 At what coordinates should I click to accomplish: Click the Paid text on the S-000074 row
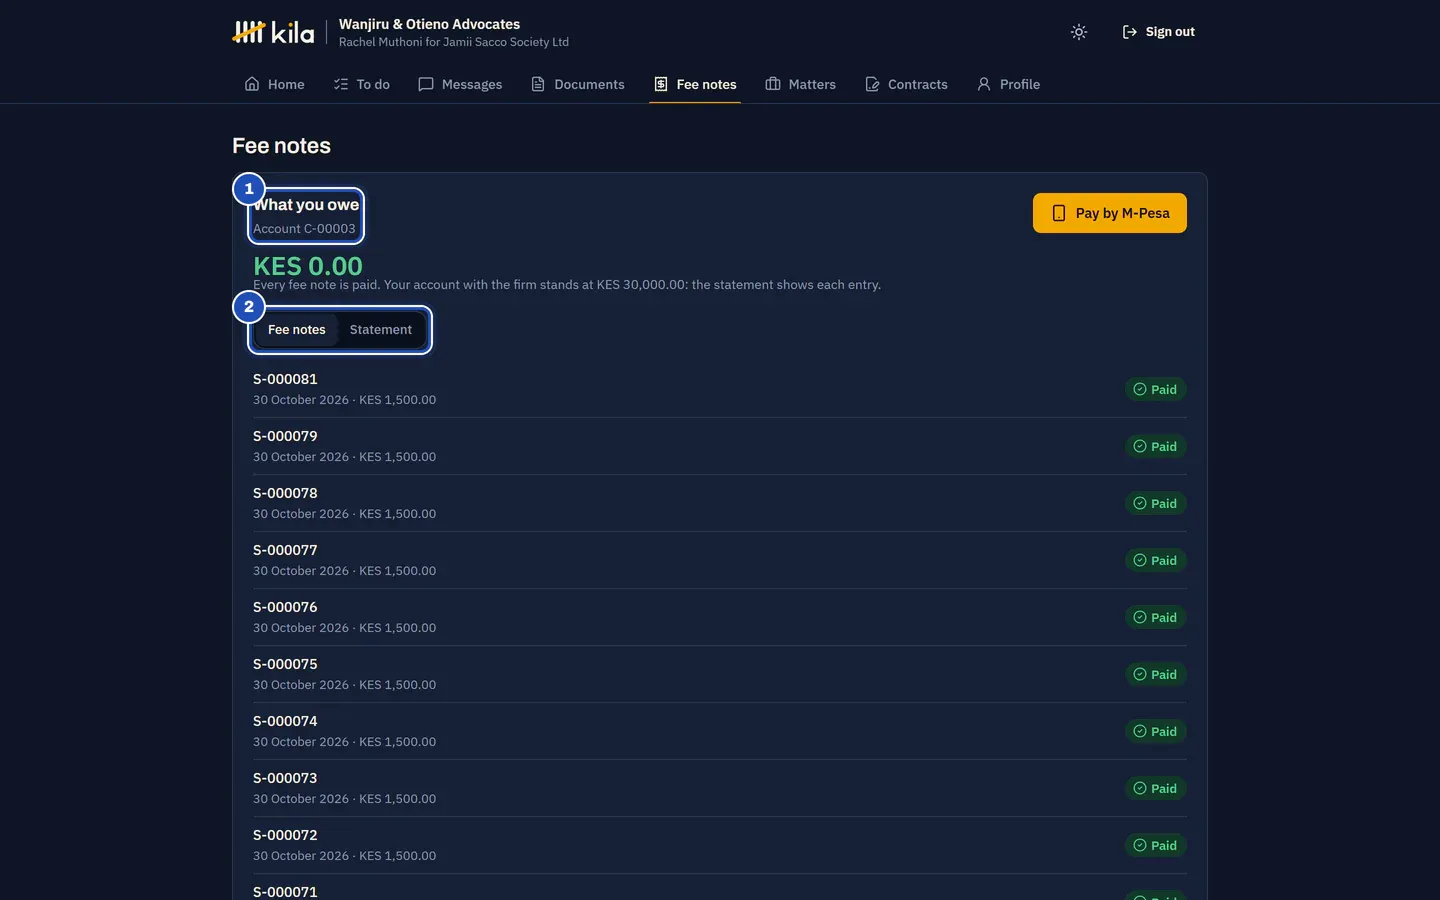tap(1164, 731)
